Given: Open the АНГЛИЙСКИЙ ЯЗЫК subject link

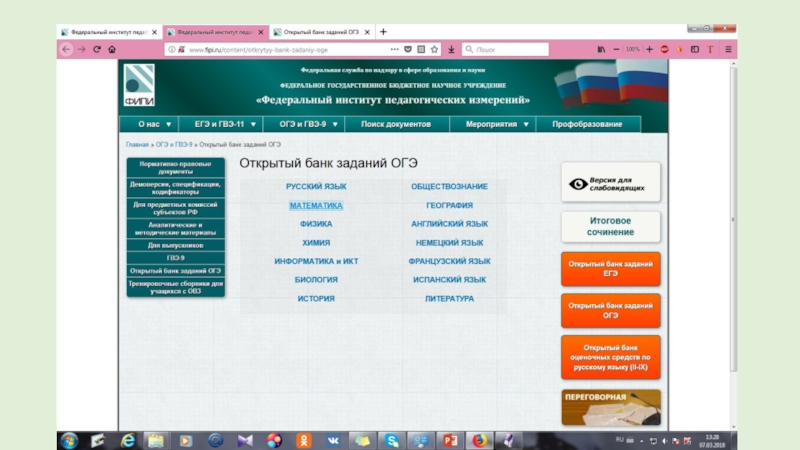Looking at the screenshot, I should (x=449, y=224).
